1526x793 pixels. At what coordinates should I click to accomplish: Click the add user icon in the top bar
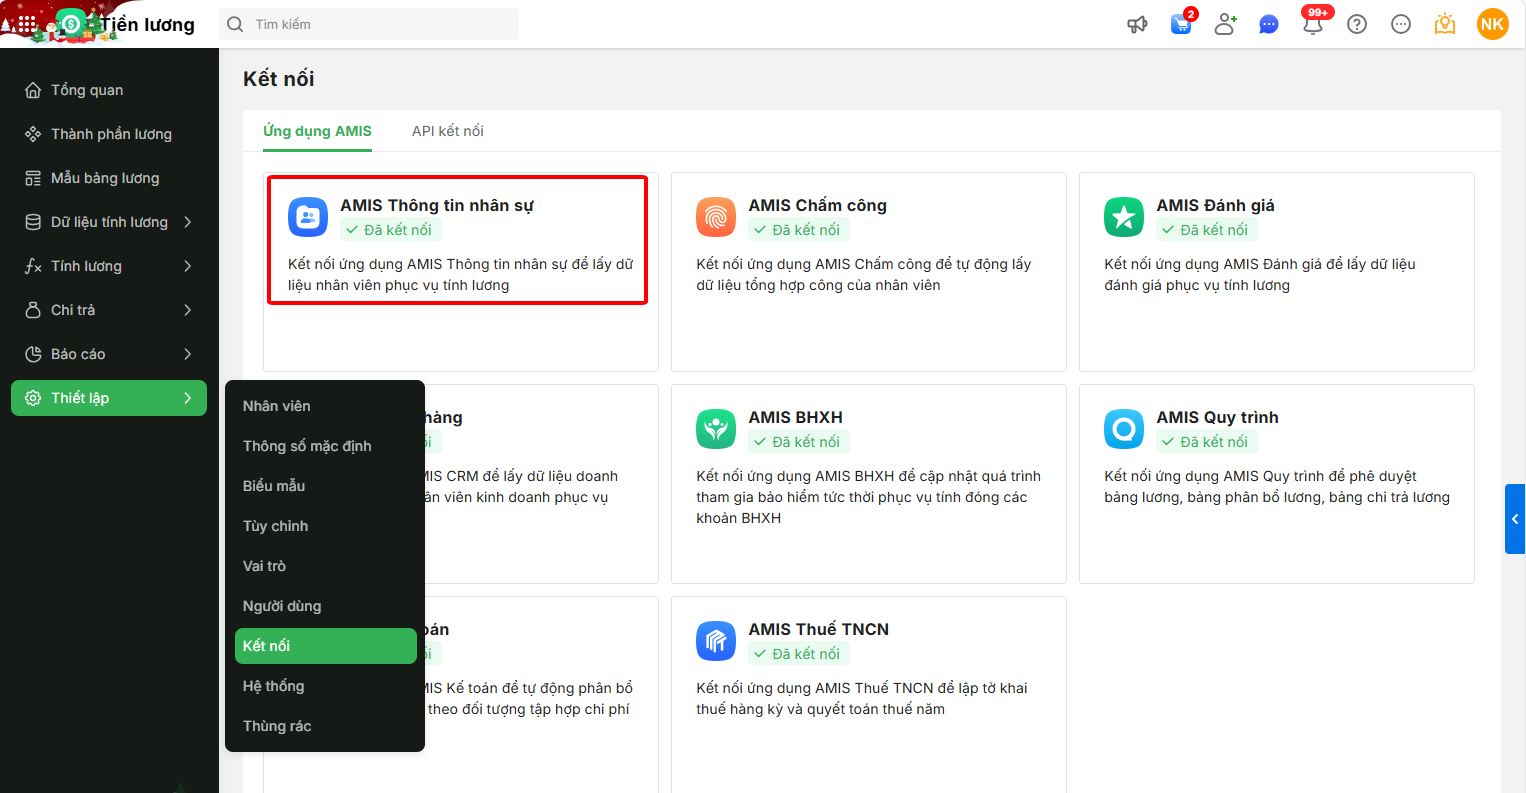1225,24
